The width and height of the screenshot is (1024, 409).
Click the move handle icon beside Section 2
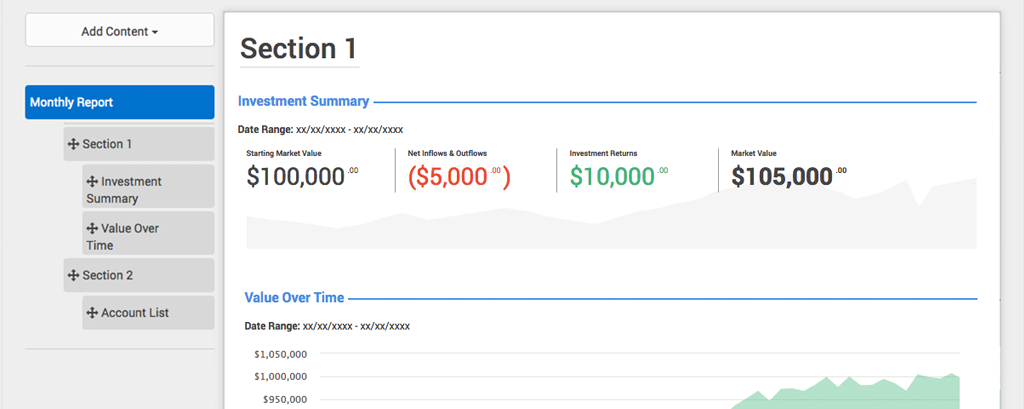click(x=73, y=275)
